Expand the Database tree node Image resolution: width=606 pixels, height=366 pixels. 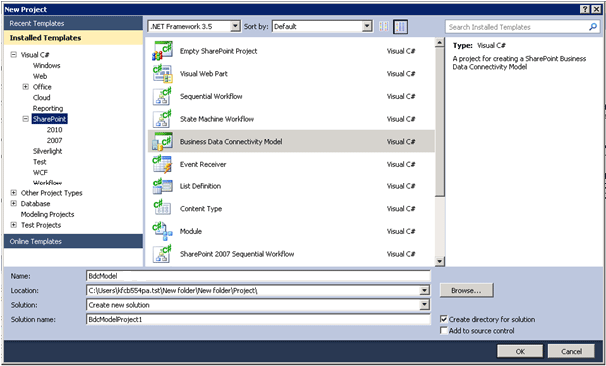(x=14, y=203)
